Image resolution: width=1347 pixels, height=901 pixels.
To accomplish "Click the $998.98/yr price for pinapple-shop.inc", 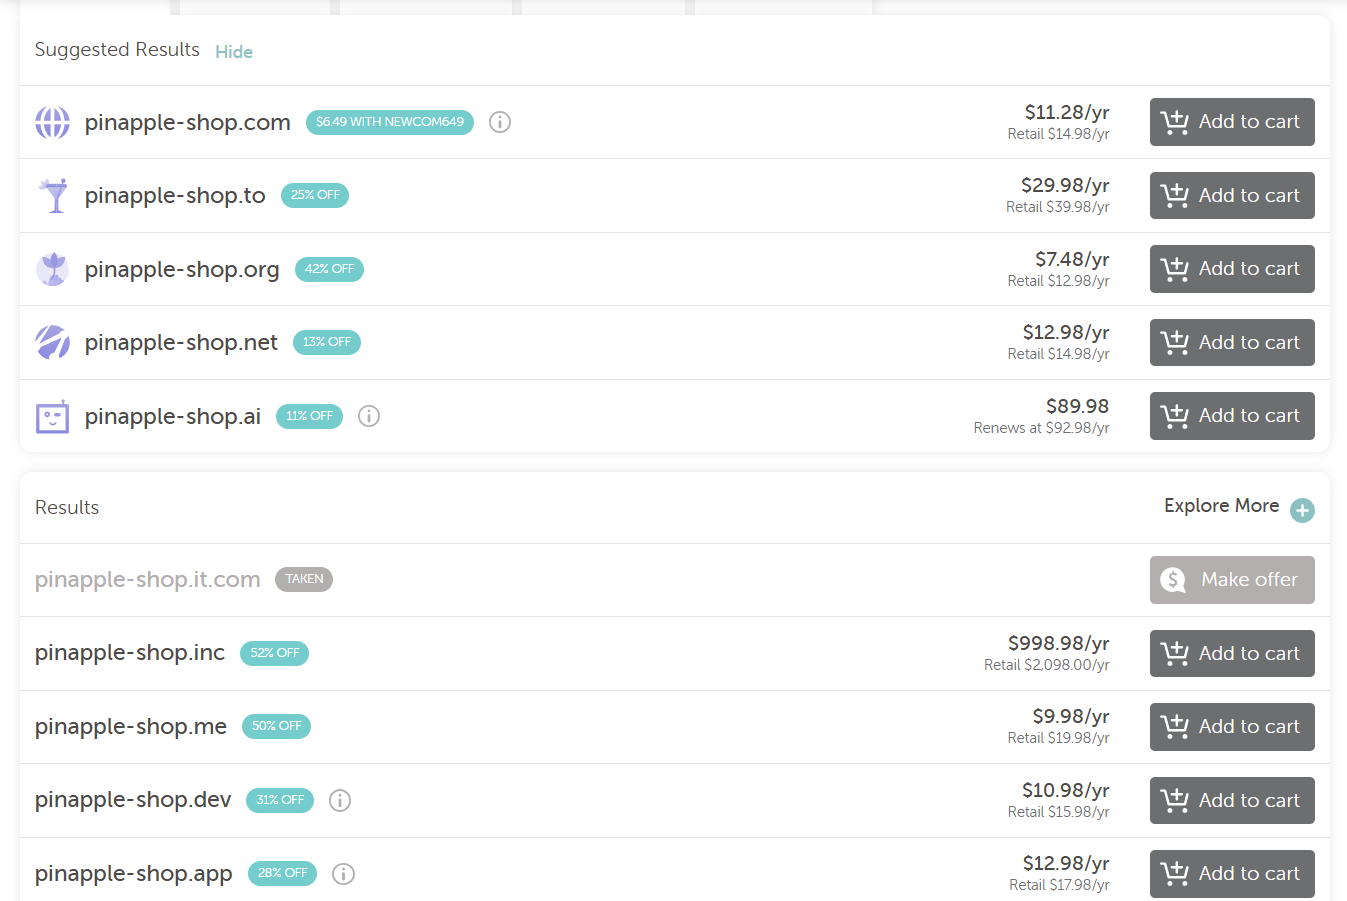I will 1059,643.
